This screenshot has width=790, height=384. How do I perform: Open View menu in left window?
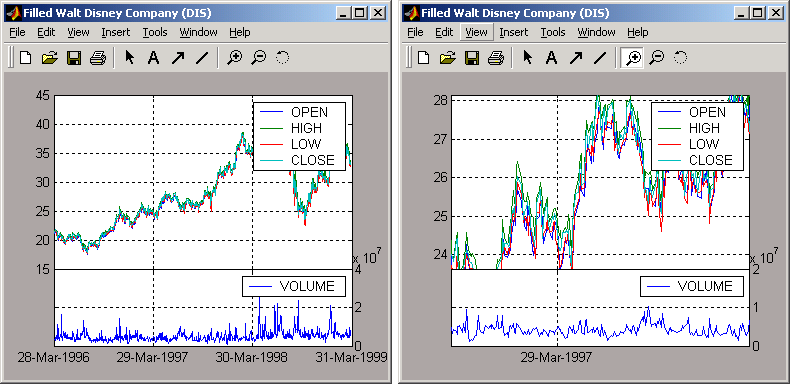click(x=78, y=32)
